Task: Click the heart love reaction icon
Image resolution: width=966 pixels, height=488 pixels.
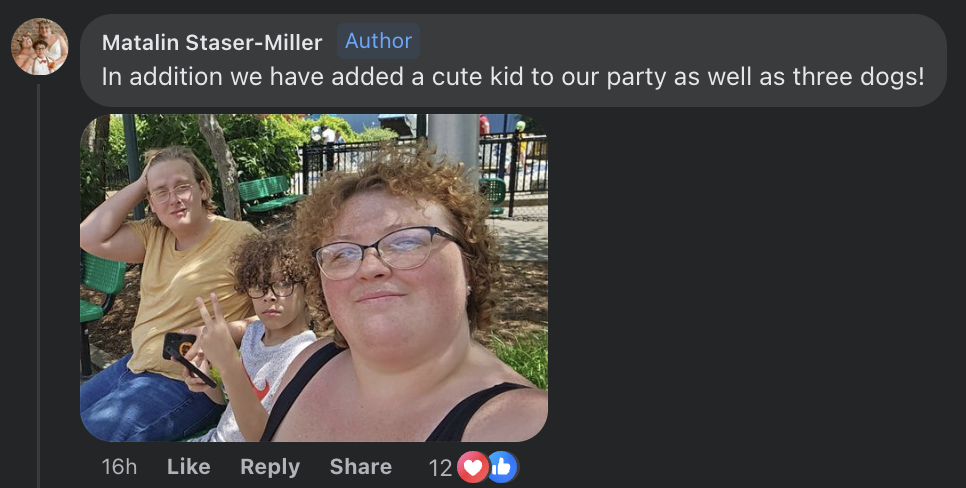Action: (473, 467)
